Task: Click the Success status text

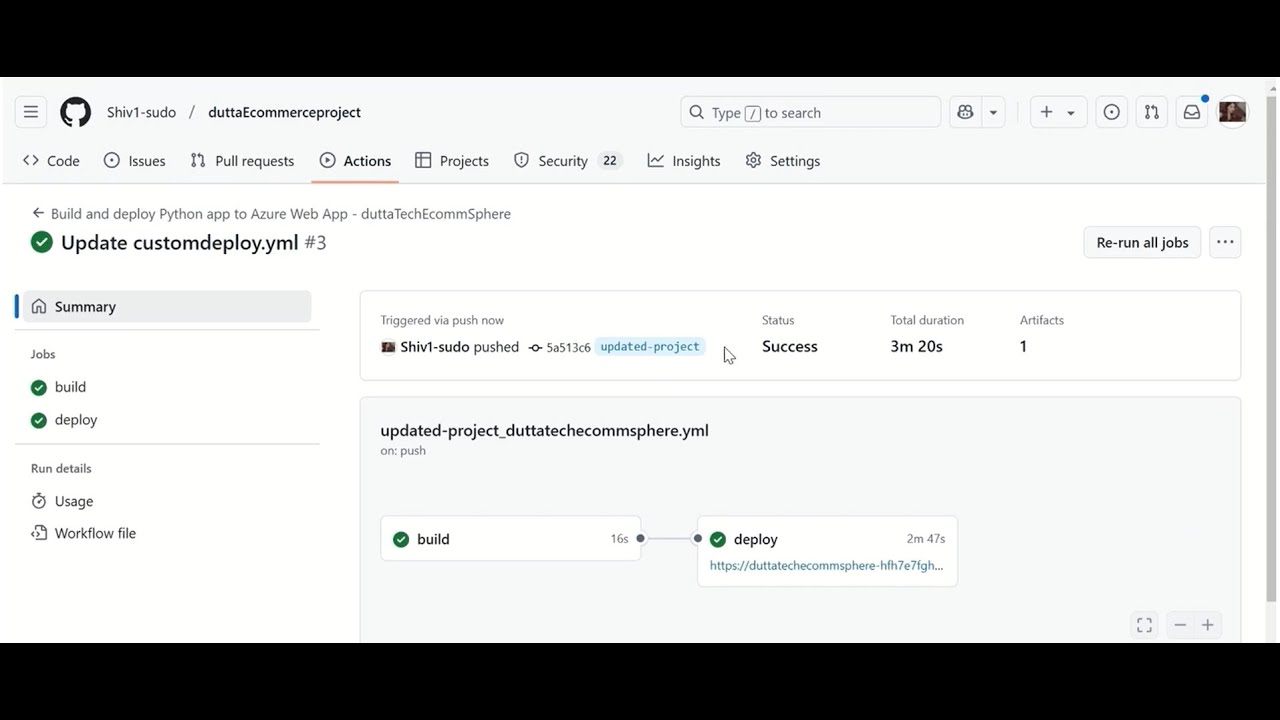Action: click(789, 346)
